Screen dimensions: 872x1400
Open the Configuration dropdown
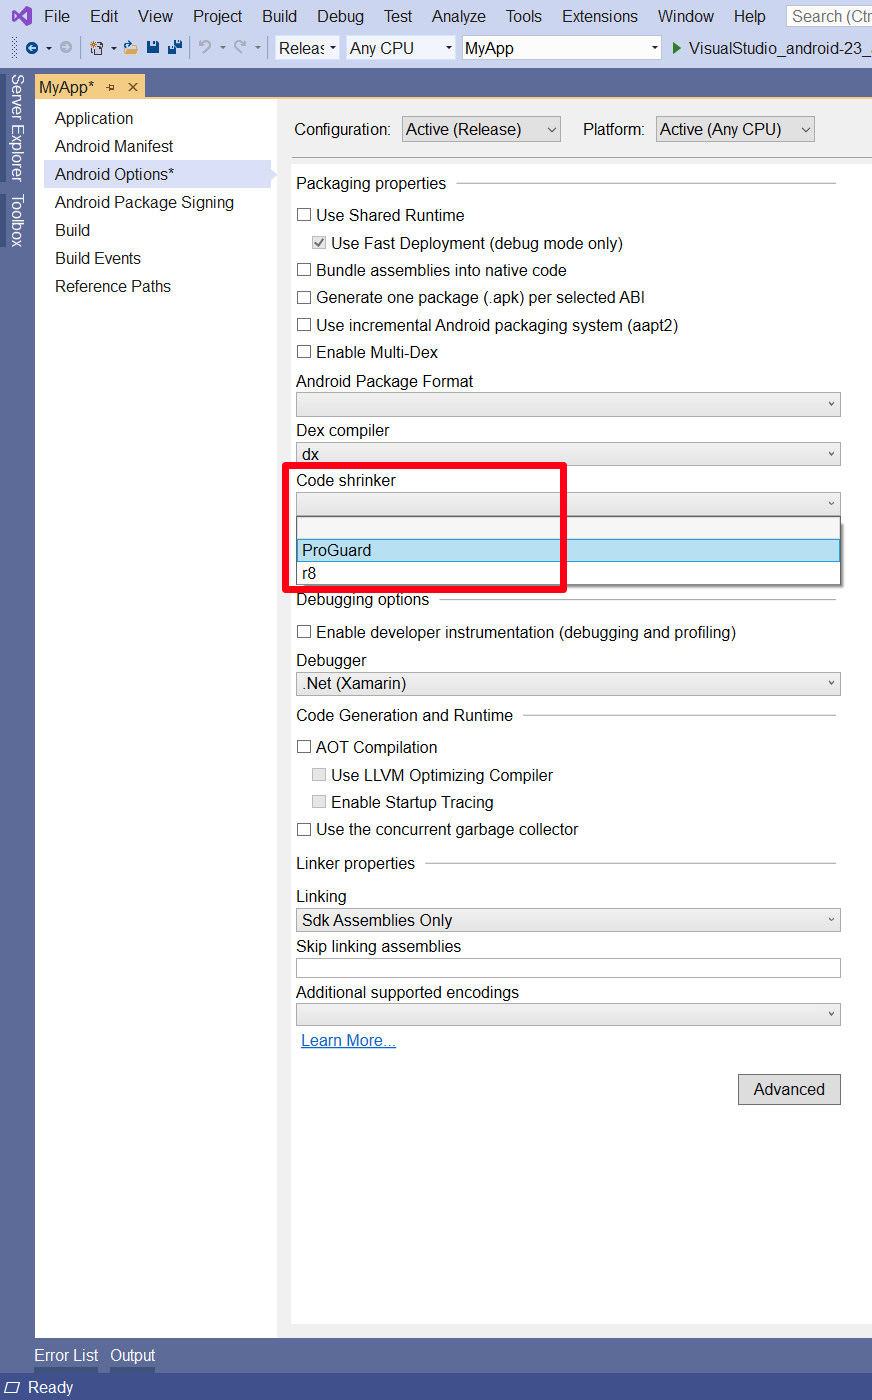(x=481, y=129)
